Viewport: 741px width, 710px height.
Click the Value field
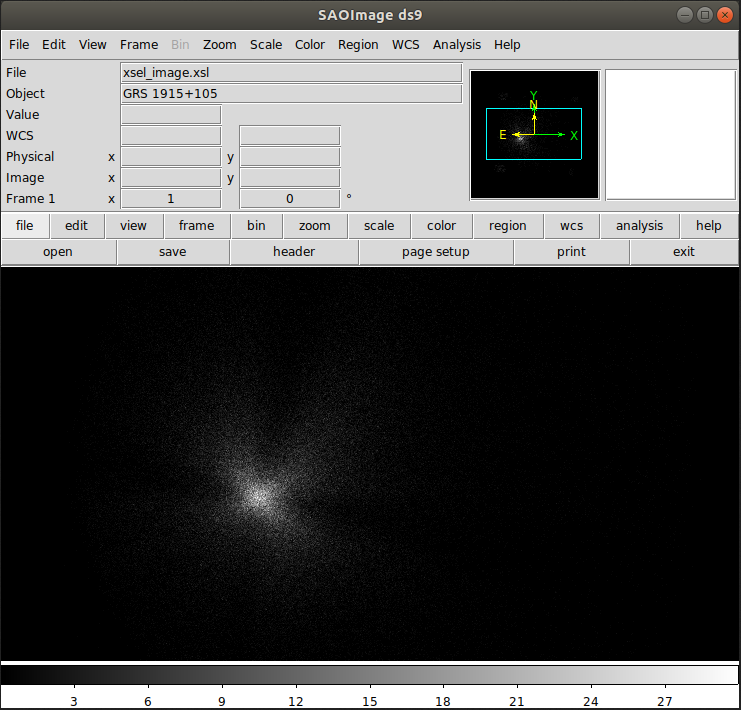[171, 115]
